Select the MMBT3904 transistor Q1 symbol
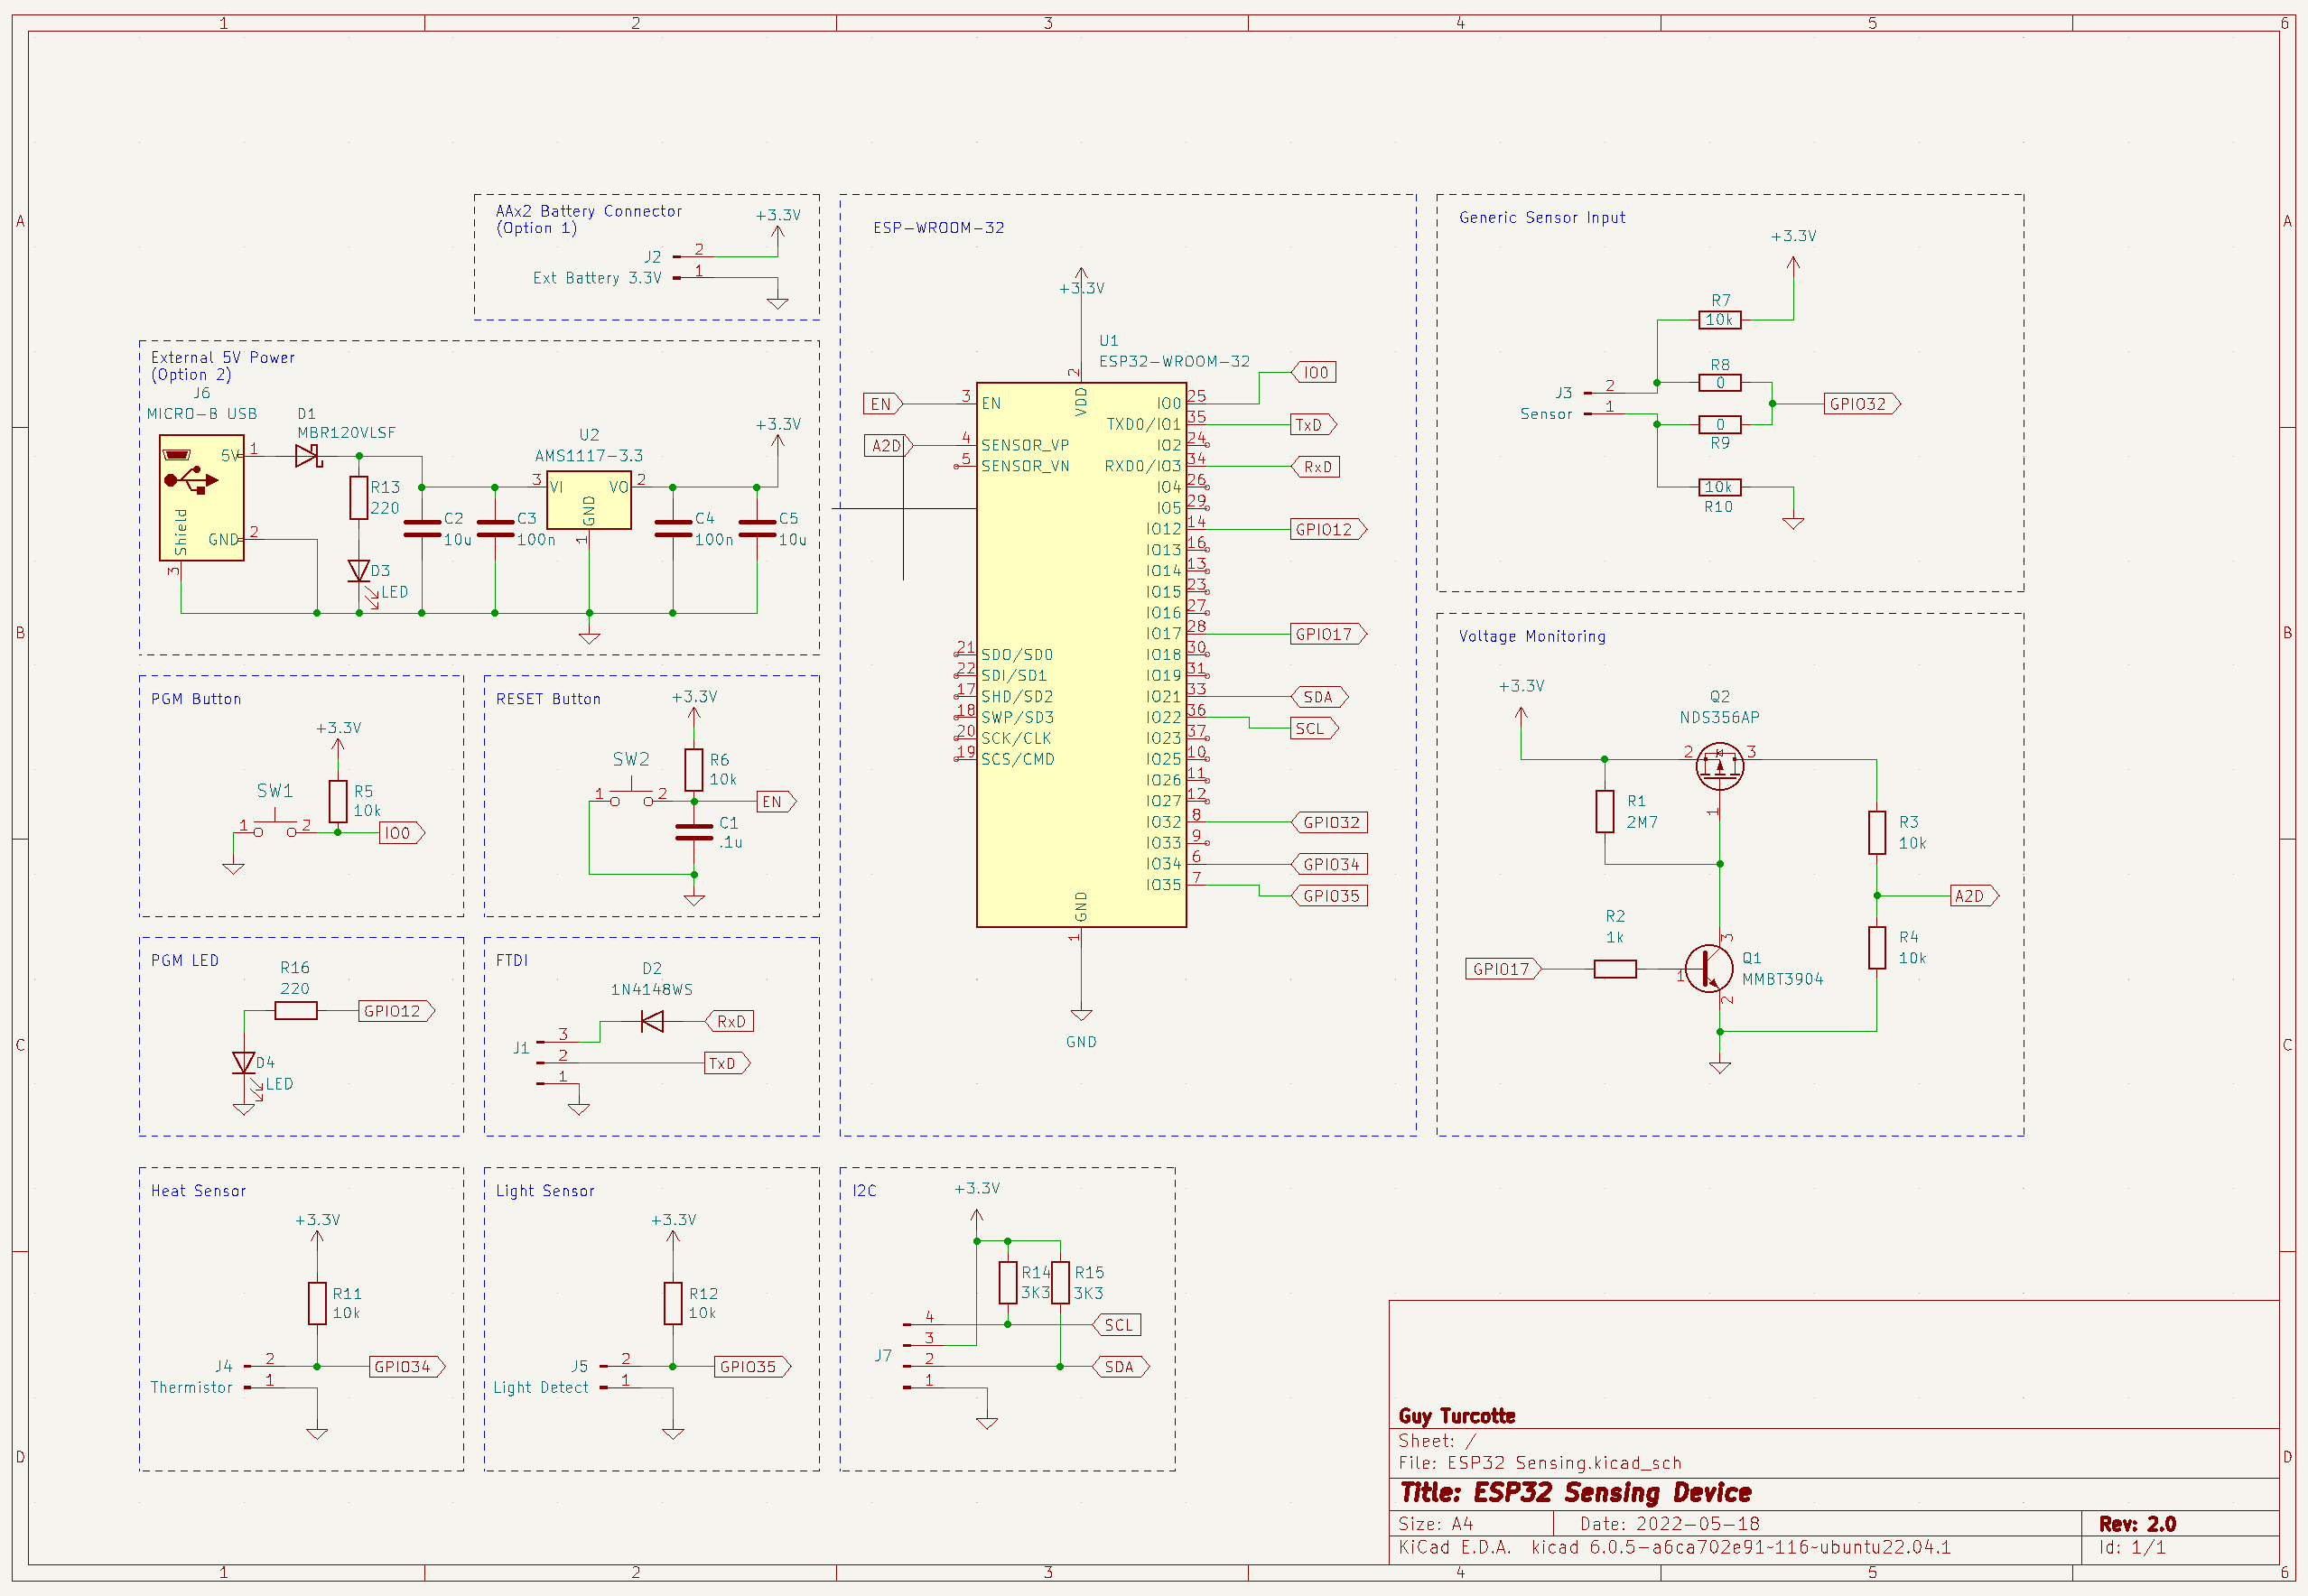This screenshot has height=1596, width=2308. coord(1708,968)
